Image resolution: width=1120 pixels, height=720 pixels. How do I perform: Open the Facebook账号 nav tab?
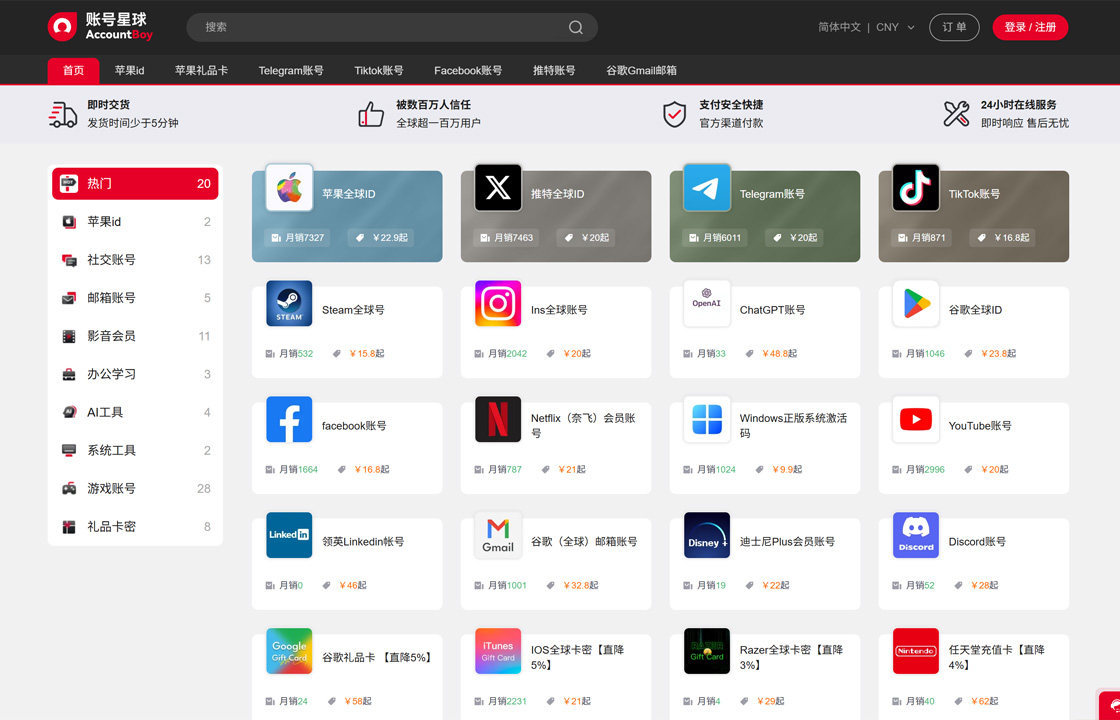(x=468, y=71)
